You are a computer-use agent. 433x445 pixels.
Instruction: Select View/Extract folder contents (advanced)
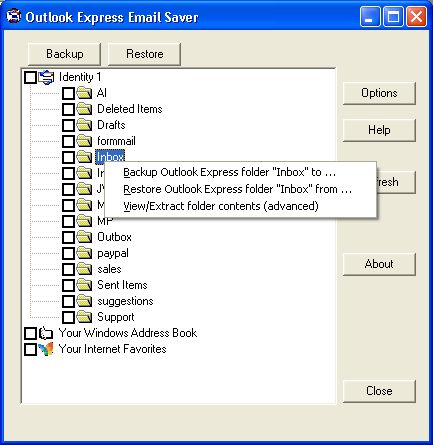tap(221, 206)
